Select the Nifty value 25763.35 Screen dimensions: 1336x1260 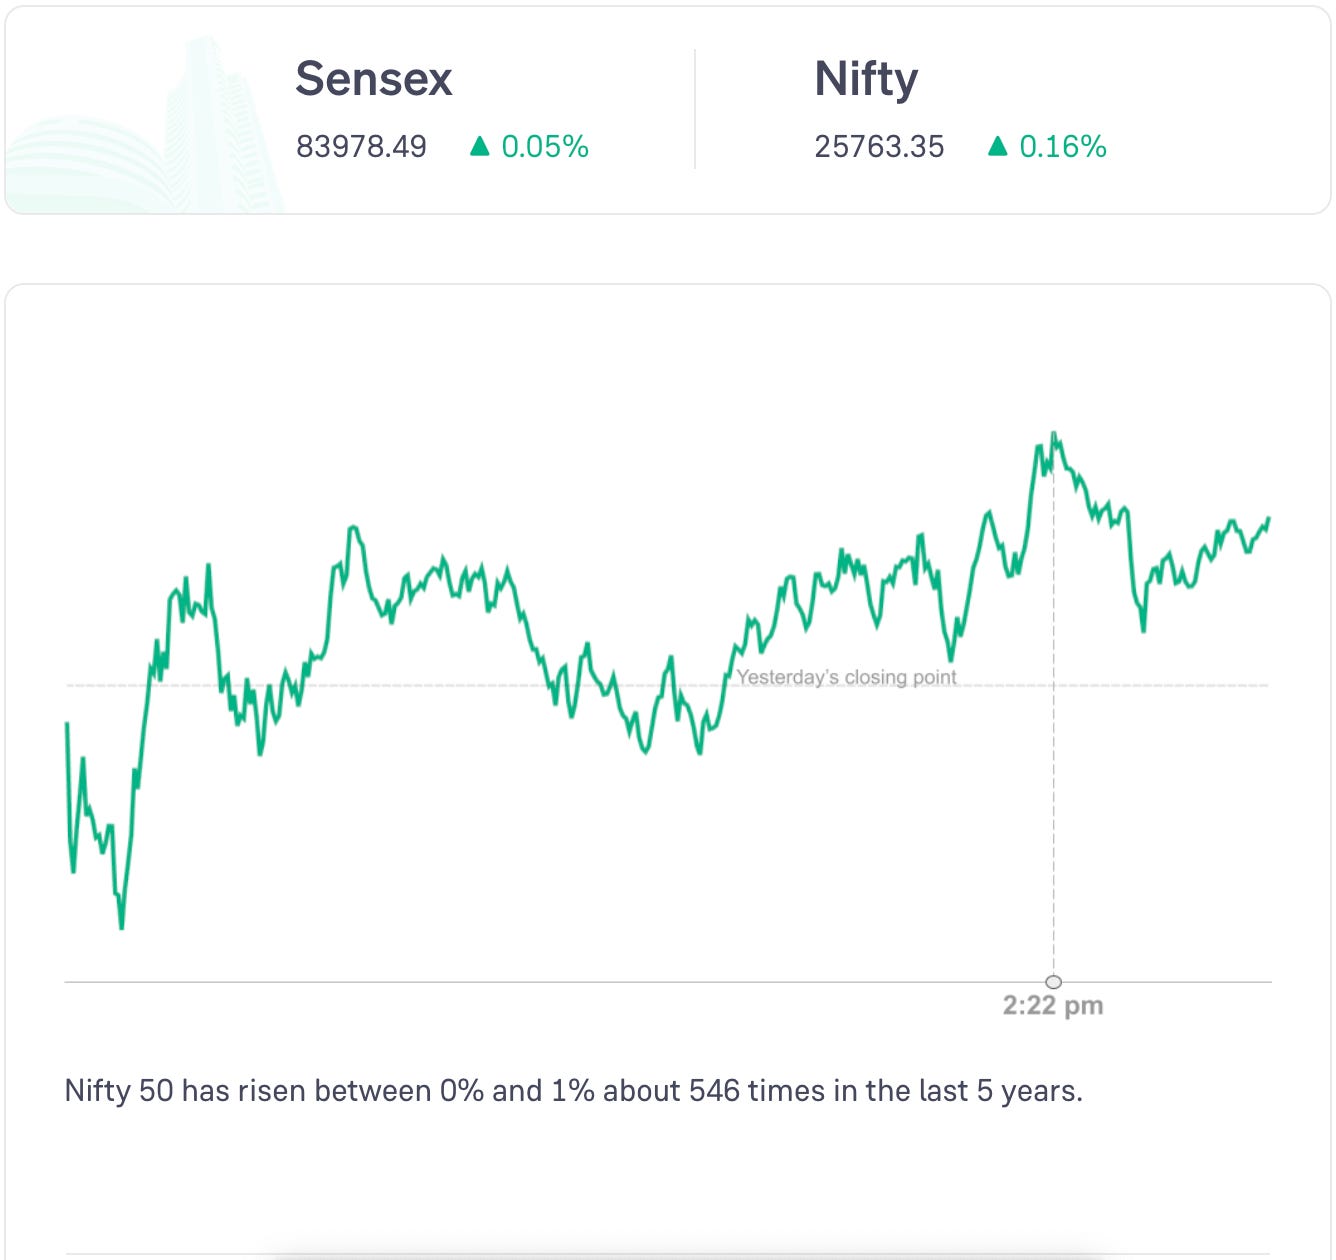point(879,147)
